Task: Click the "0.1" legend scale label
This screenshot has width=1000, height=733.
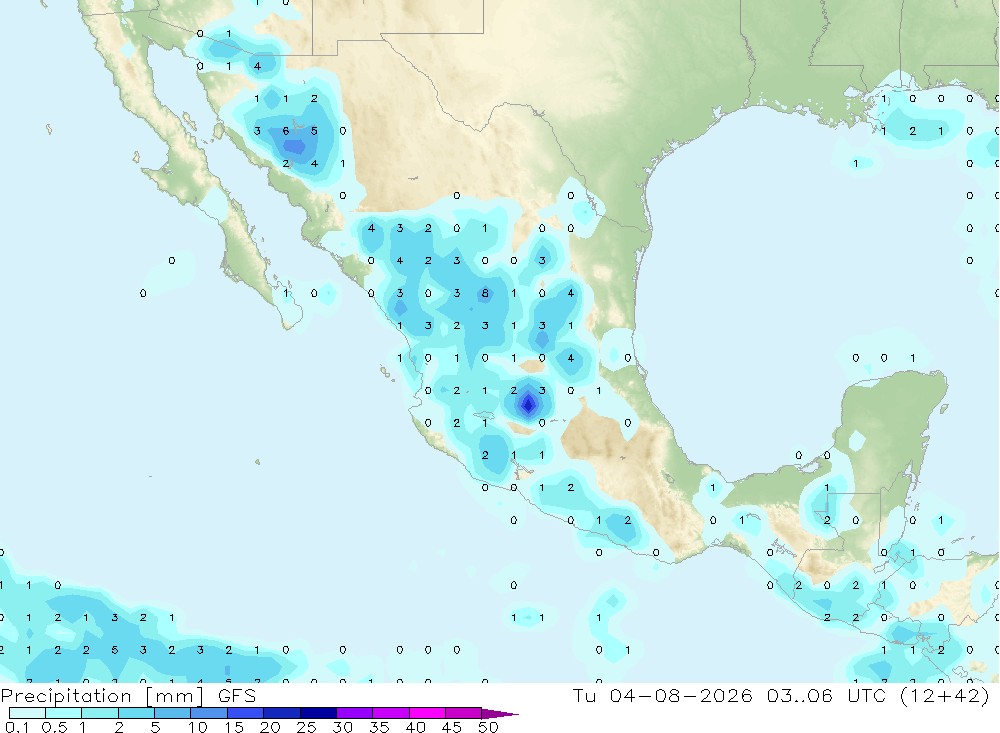Action: tap(17, 727)
